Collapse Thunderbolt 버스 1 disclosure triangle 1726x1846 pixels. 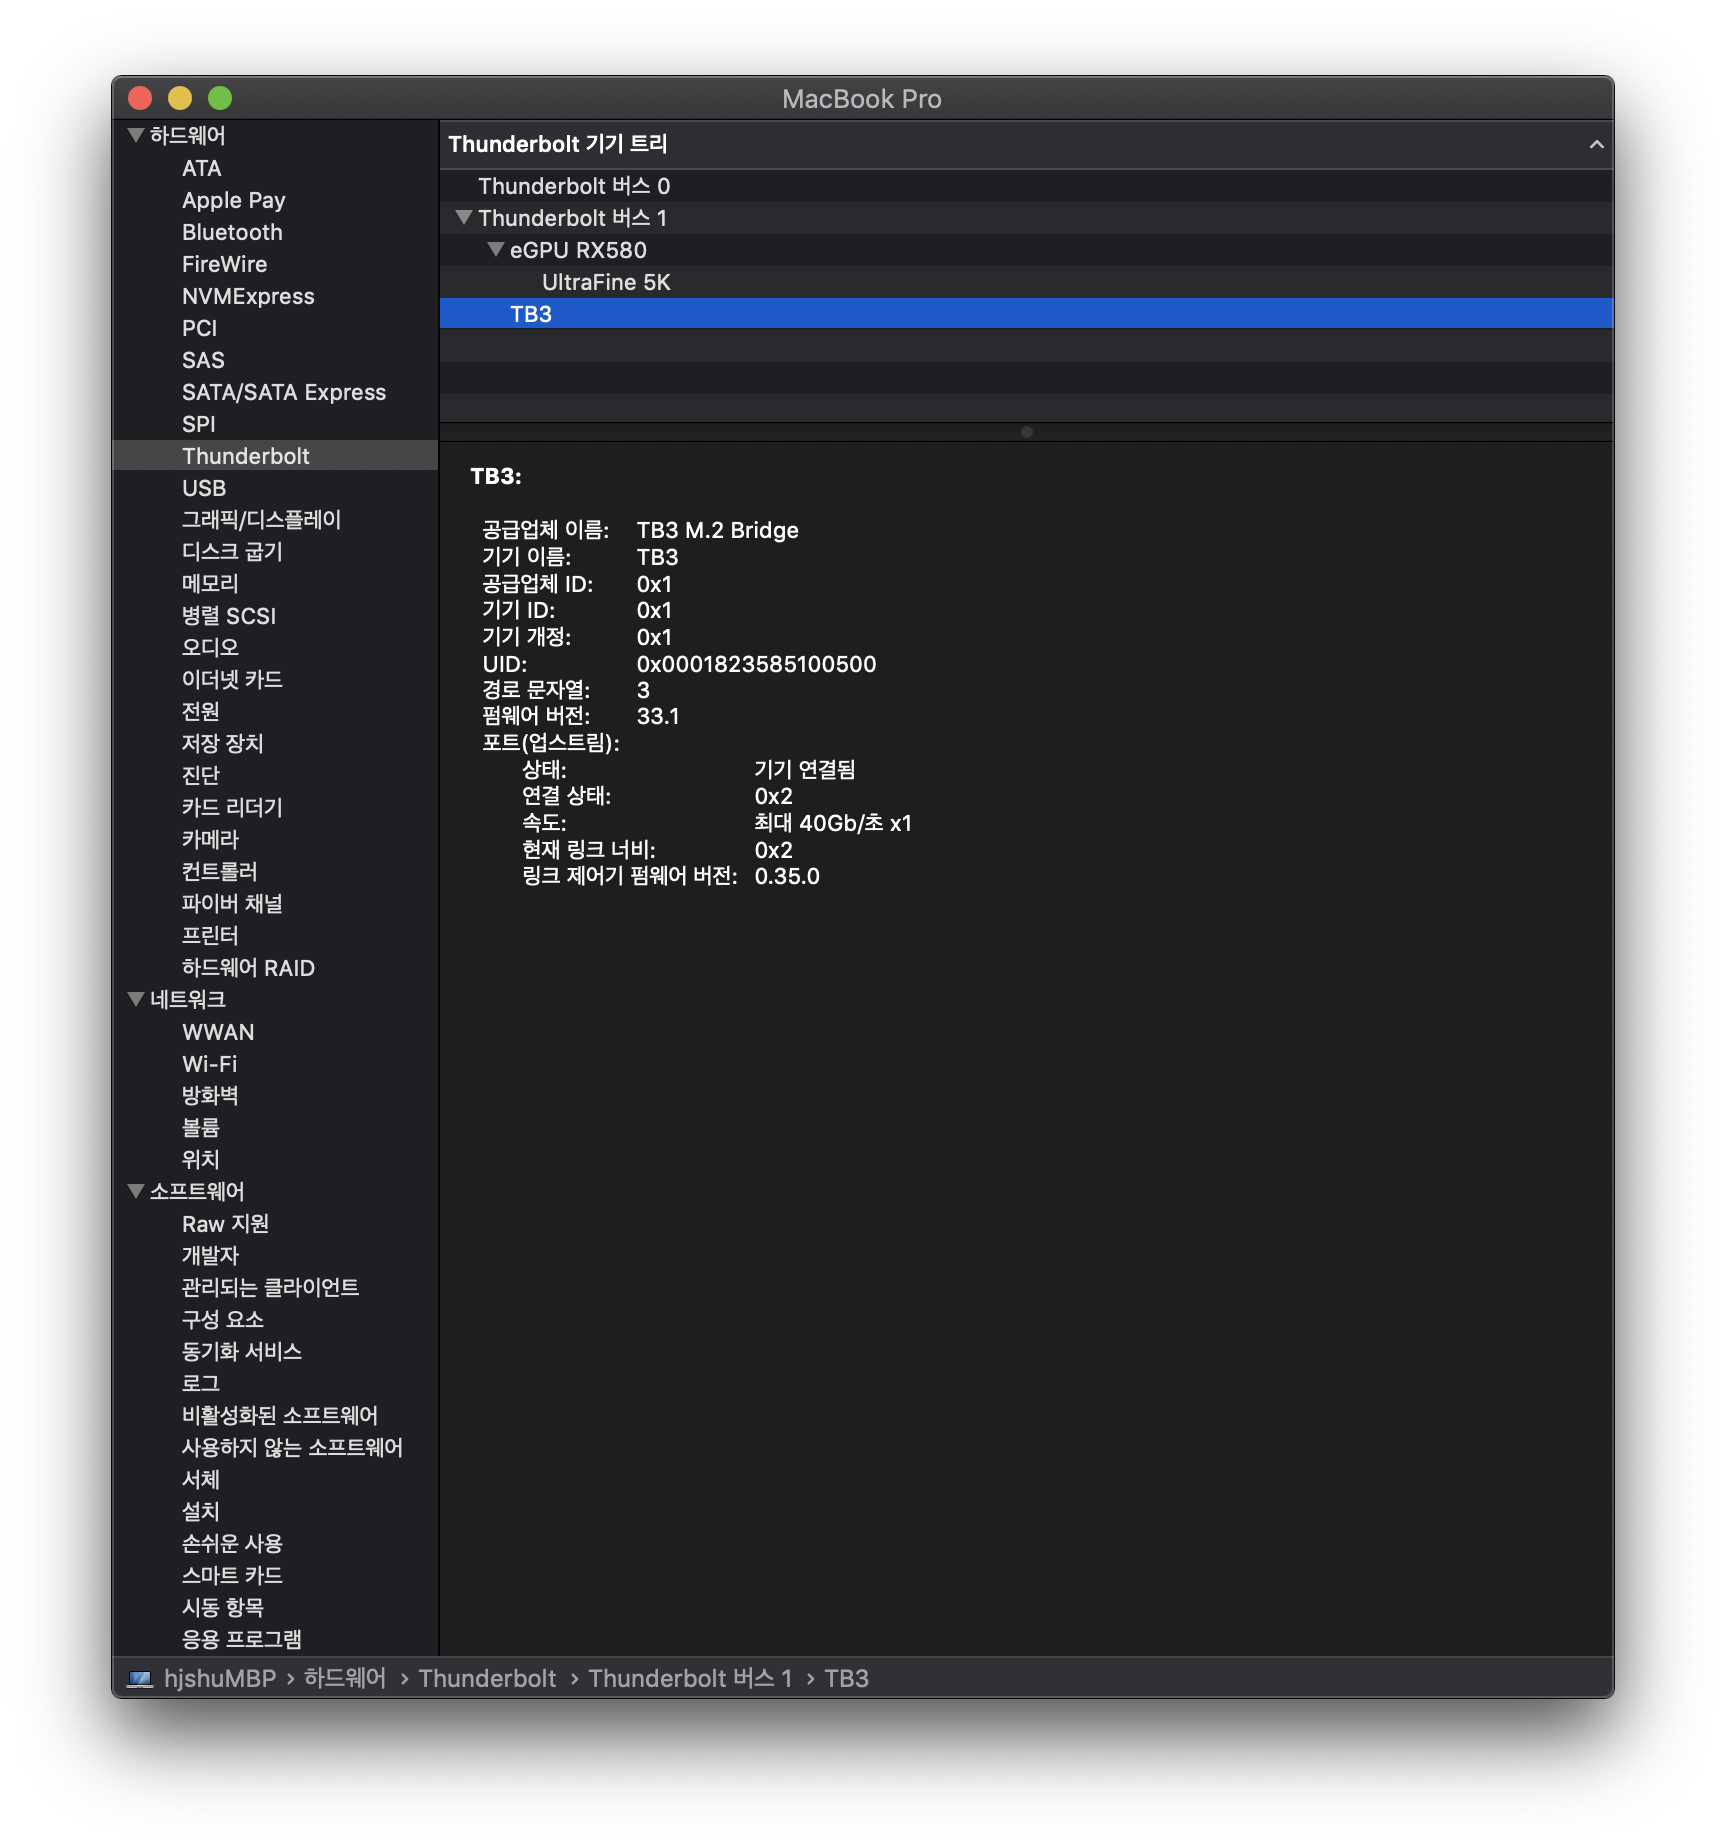point(463,217)
